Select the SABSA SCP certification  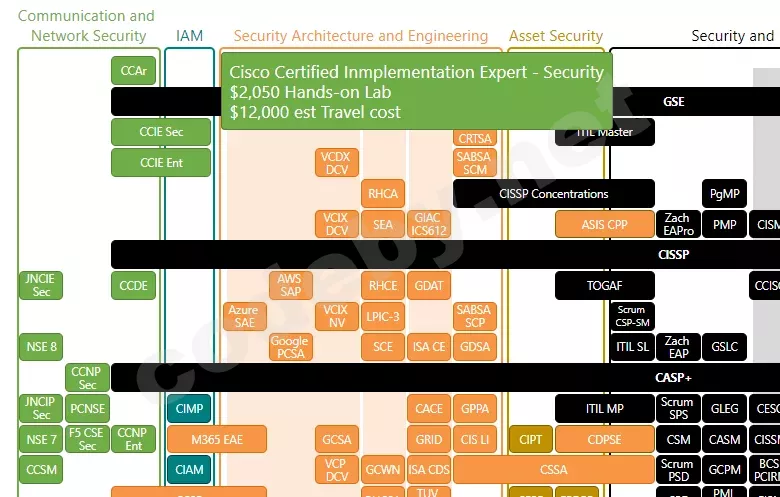[x=475, y=316]
